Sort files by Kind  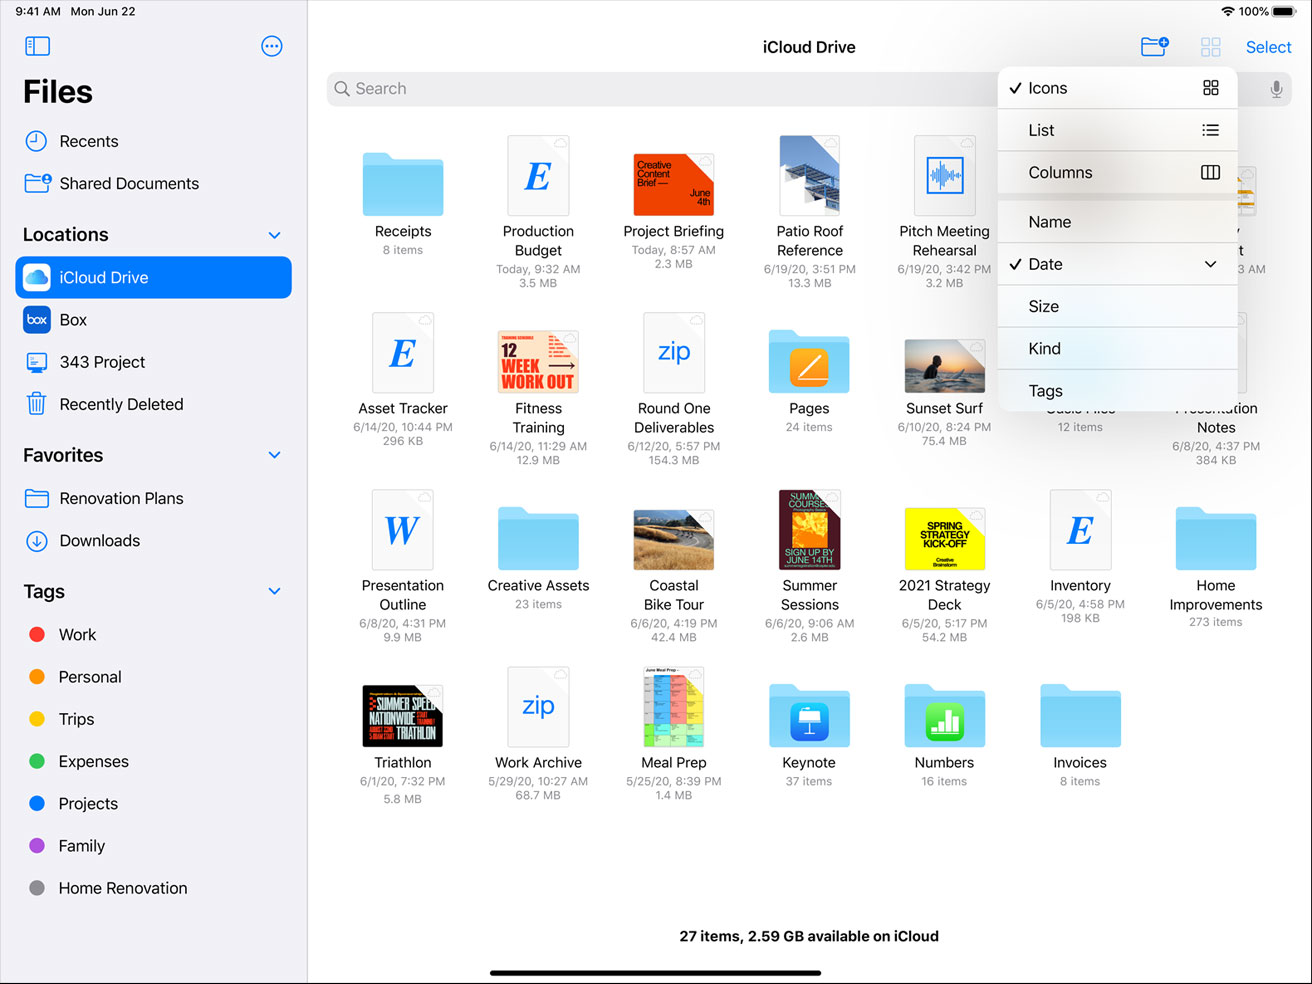tap(1118, 348)
